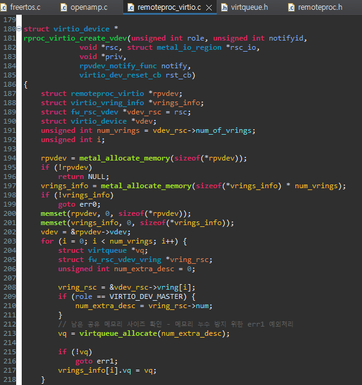
Task: Click the header file icon on virtqueue.h tab
Action: pos(225,7)
